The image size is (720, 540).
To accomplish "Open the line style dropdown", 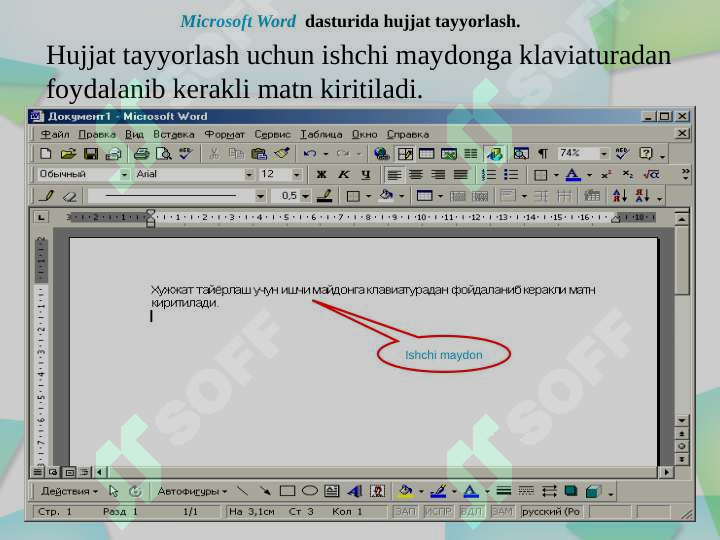I will (x=260, y=196).
